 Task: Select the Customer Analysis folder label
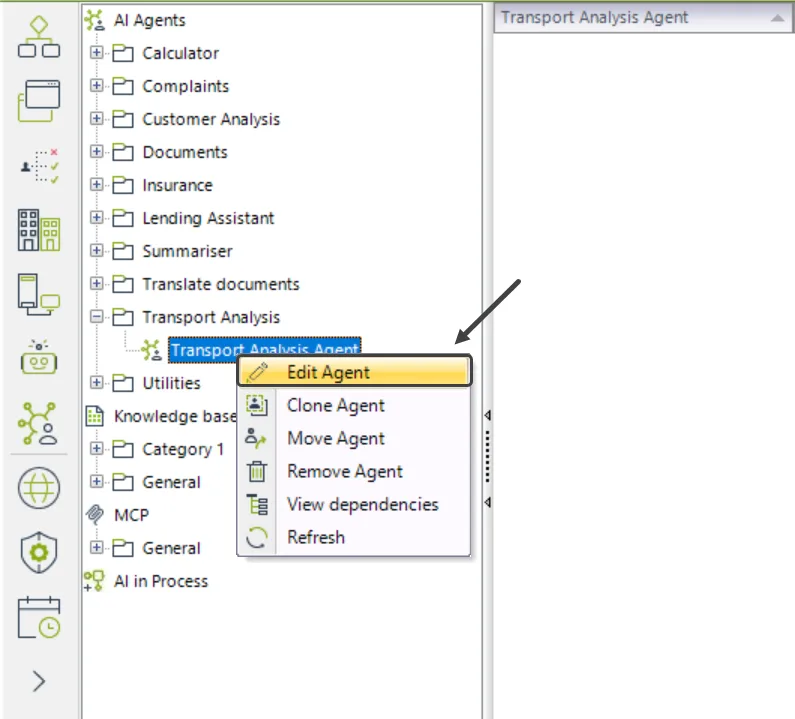click(x=211, y=119)
